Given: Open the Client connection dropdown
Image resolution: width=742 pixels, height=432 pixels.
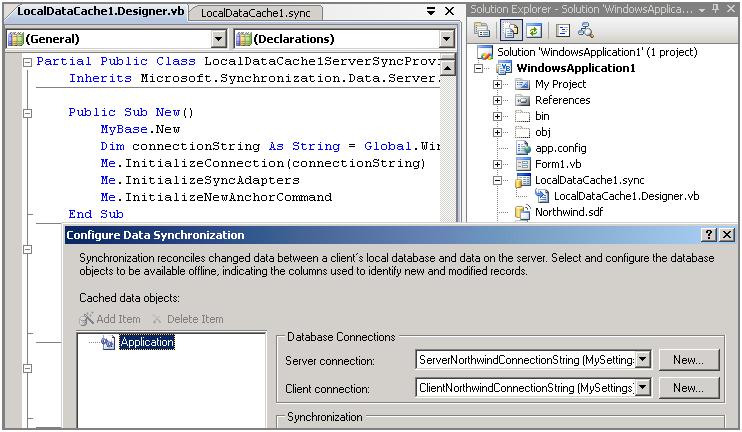Looking at the screenshot, I should pos(643,388).
